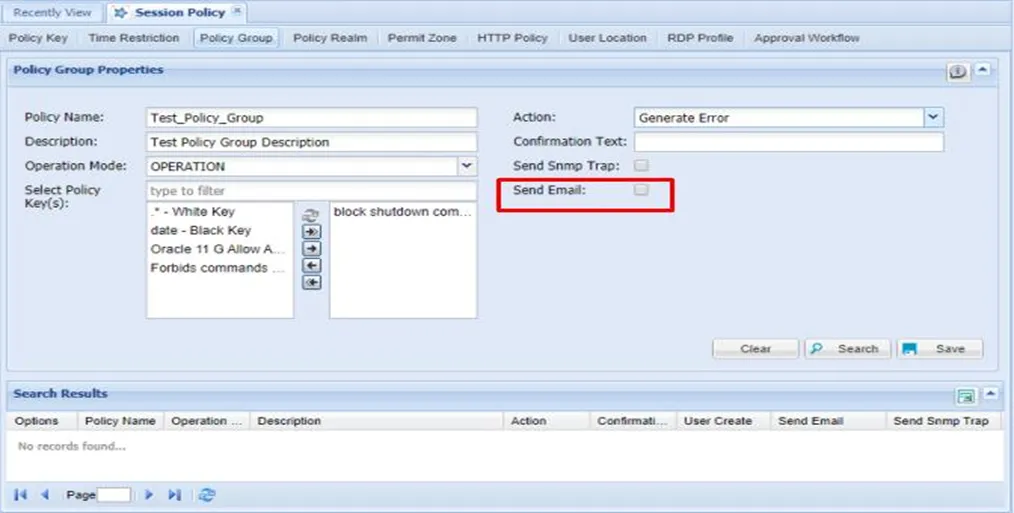The height and width of the screenshot is (513, 1014).
Task: Collapse the Policy Group Properties panel
Action: [982, 70]
